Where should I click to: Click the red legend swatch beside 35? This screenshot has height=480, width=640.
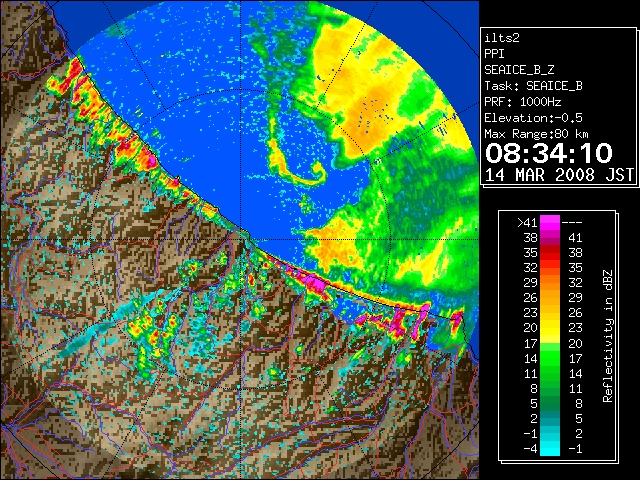[550, 252]
